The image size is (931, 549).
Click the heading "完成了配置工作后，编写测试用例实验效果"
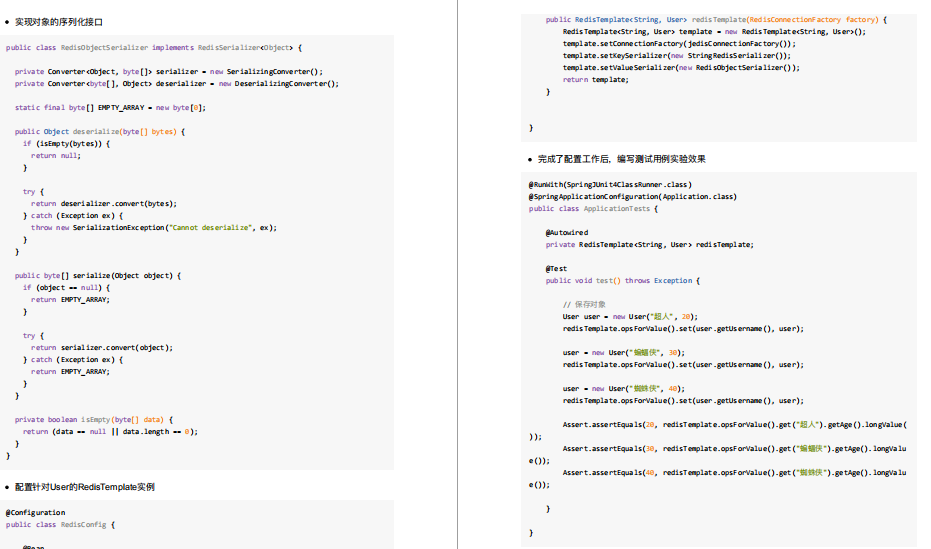pyautogui.click(x=622, y=159)
